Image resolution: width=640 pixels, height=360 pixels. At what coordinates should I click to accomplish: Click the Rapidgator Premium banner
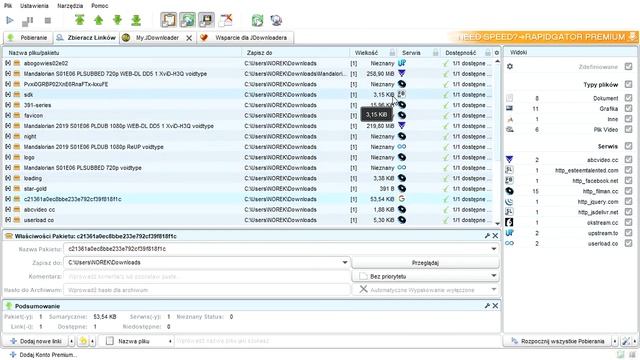[x=543, y=37]
